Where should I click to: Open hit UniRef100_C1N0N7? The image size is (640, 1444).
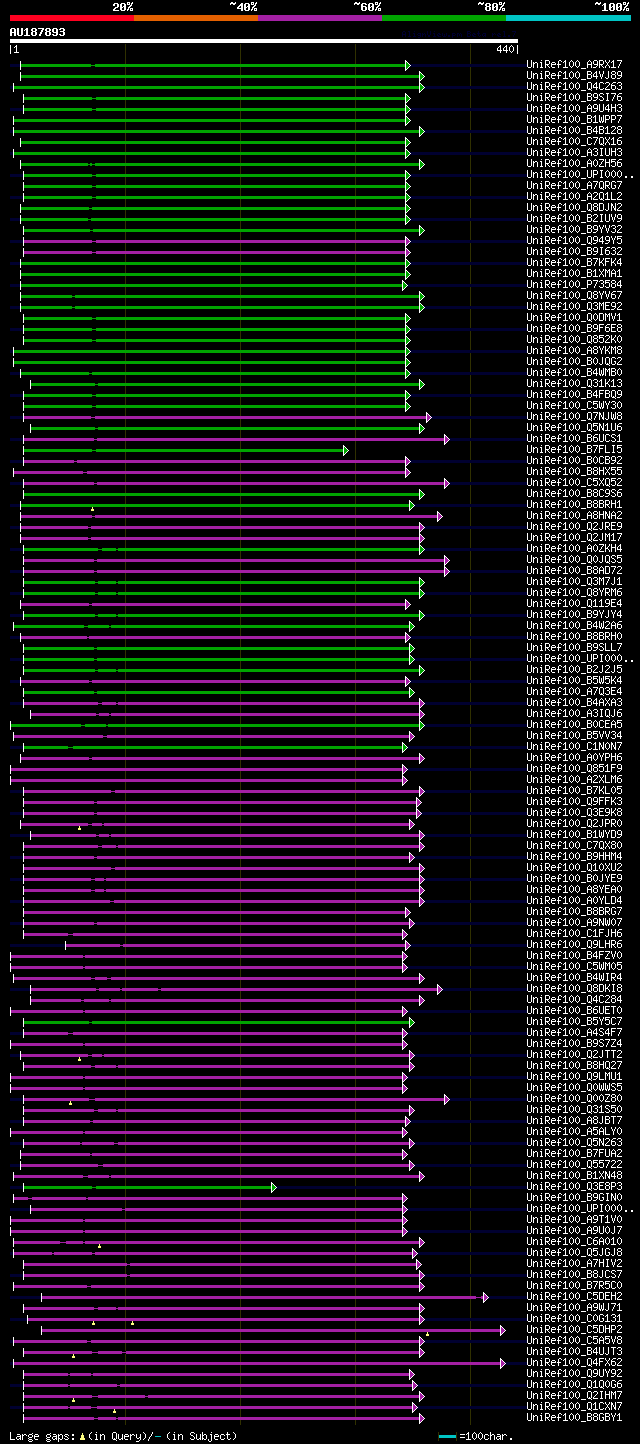[574, 747]
